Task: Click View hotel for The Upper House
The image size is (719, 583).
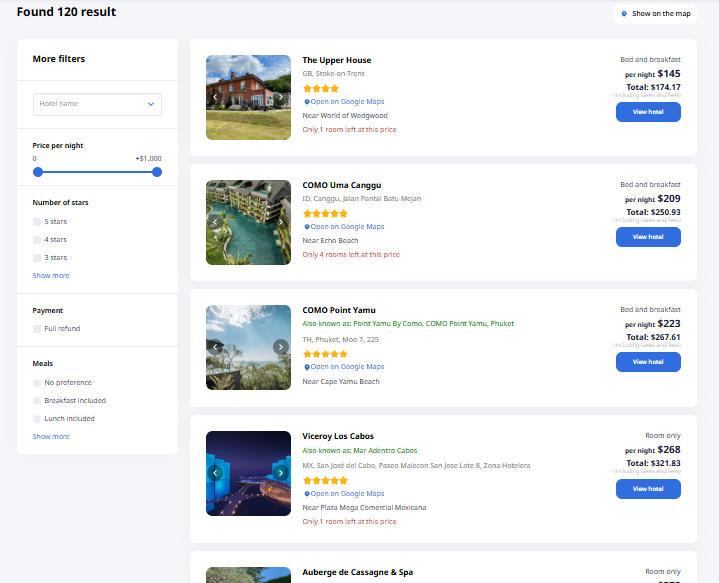Action: pyautogui.click(x=648, y=112)
